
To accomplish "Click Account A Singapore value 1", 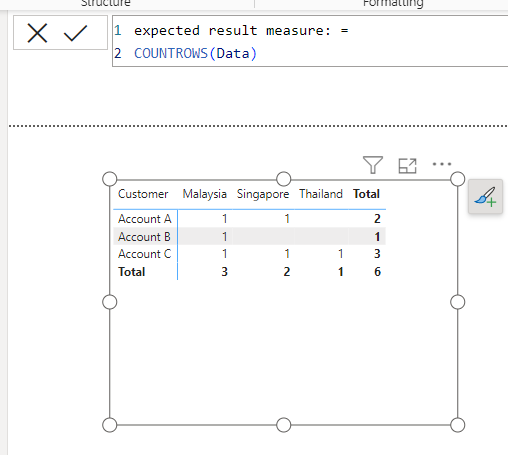I will point(287,219).
